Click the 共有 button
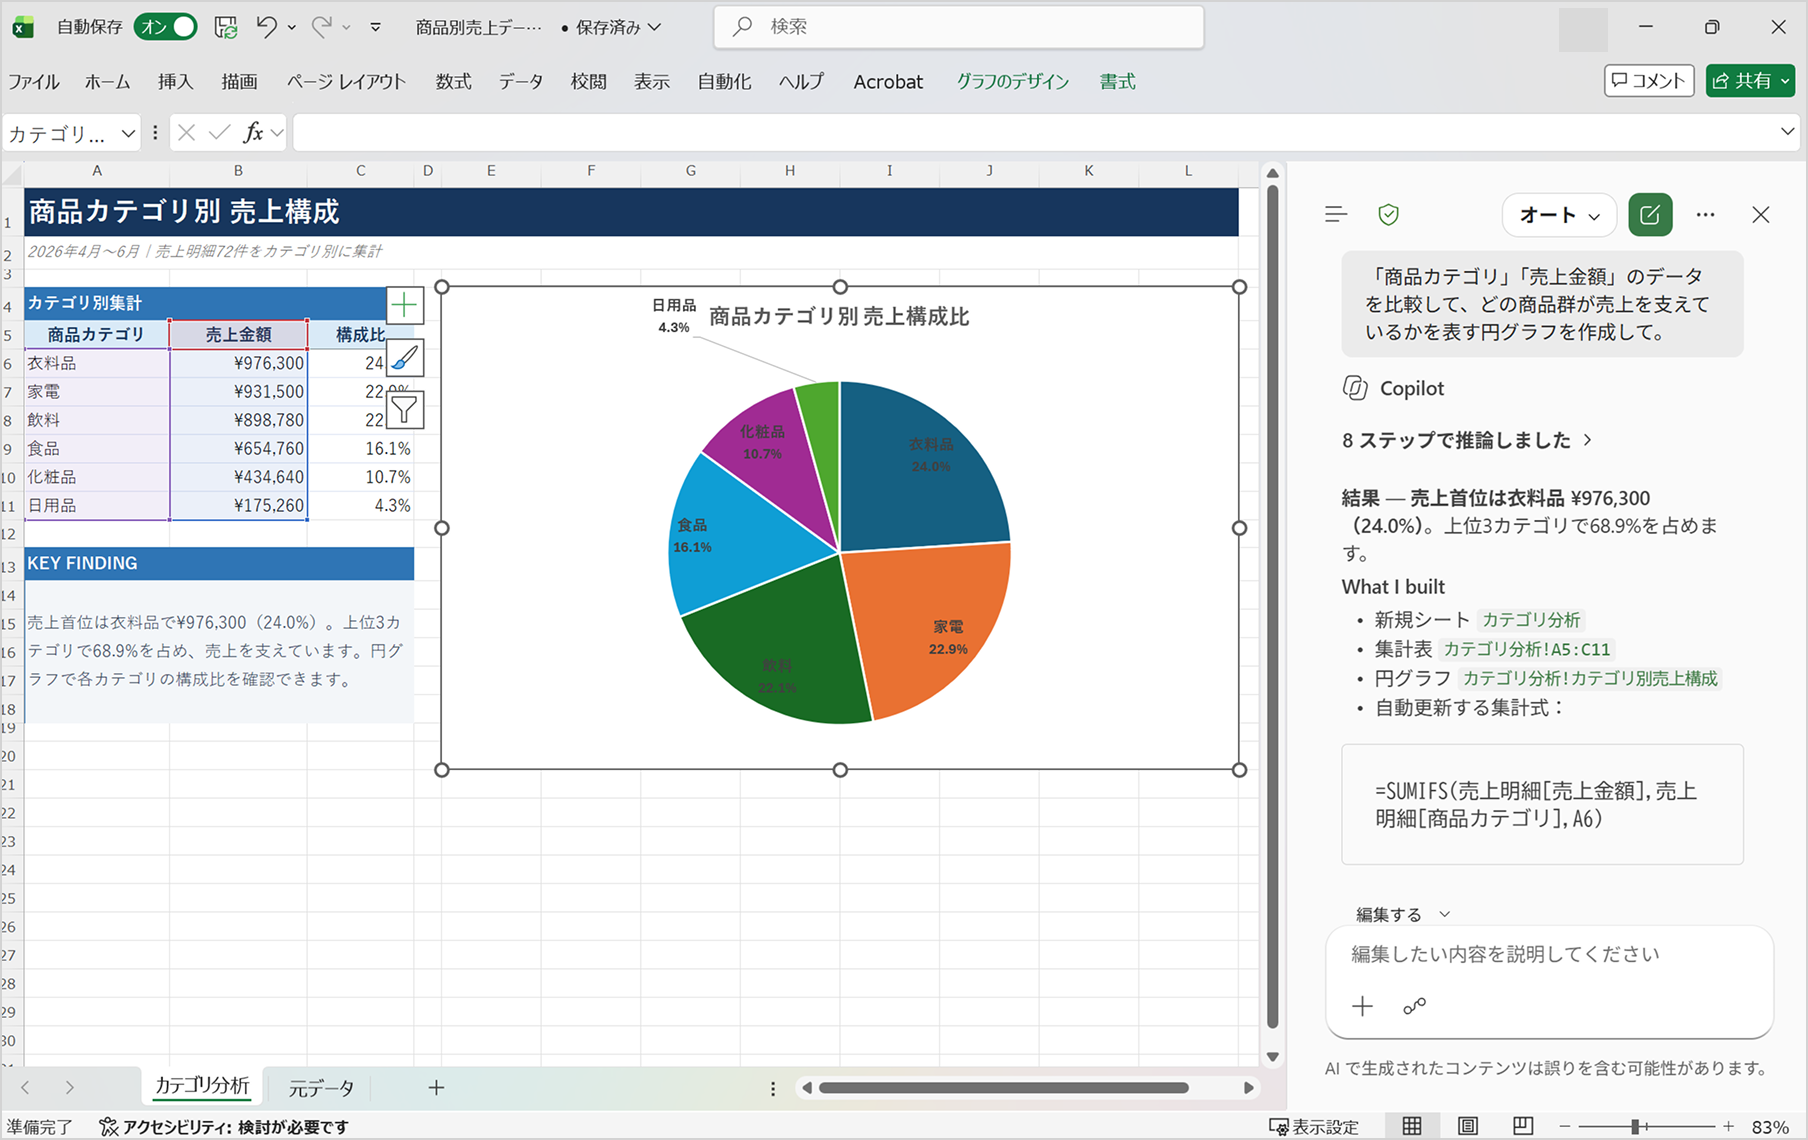The image size is (1808, 1140). [1750, 81]
